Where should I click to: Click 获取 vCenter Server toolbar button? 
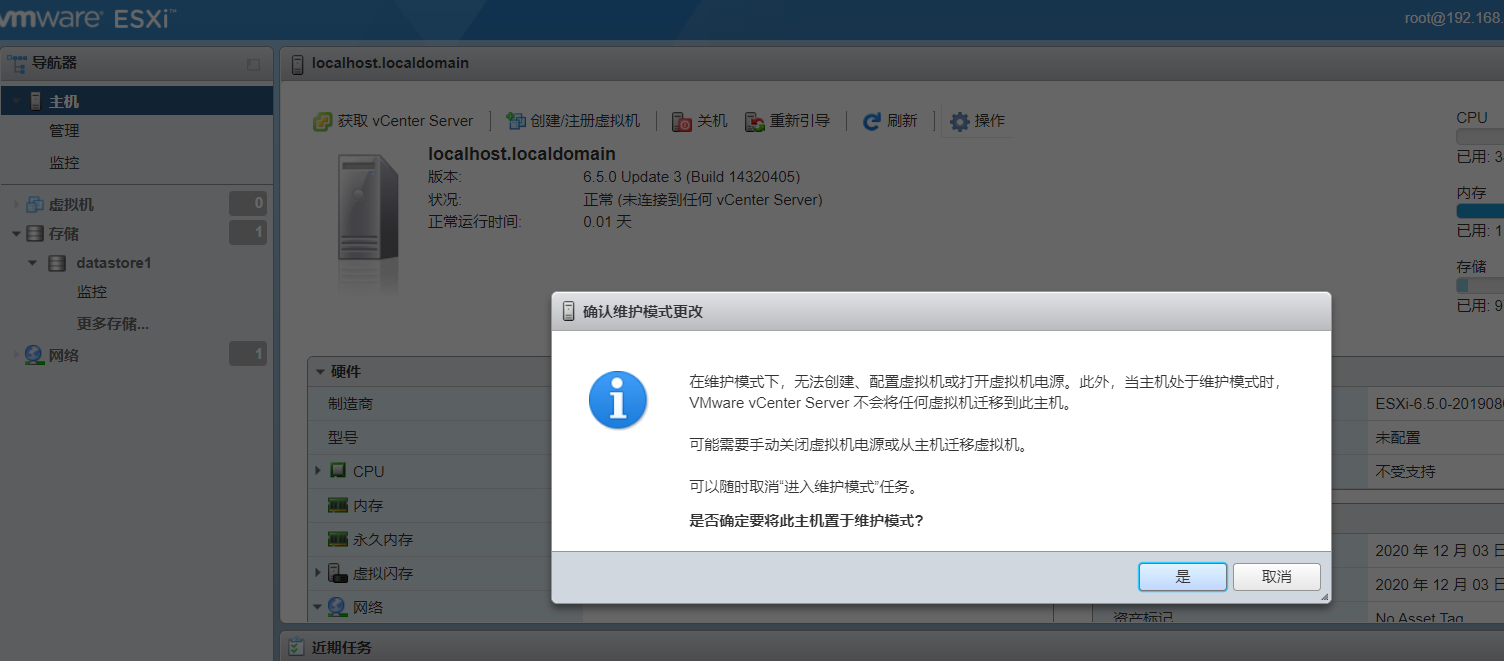[393, 121]
